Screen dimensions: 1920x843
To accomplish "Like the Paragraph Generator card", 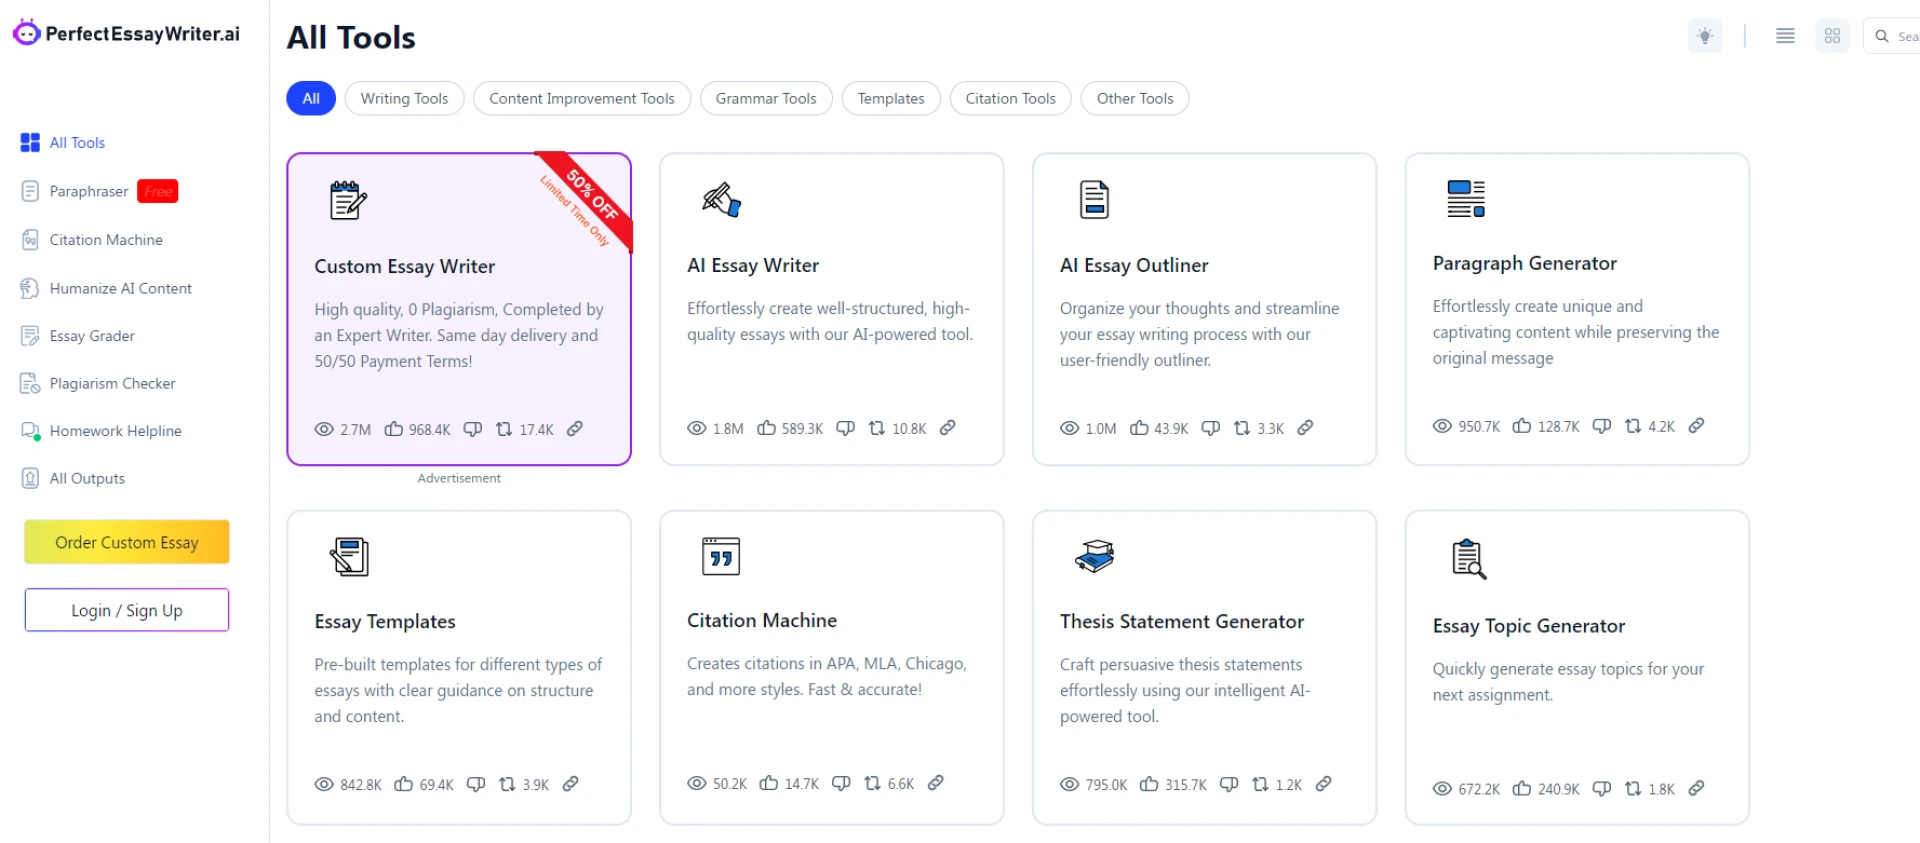I will tap(1522, 426).
